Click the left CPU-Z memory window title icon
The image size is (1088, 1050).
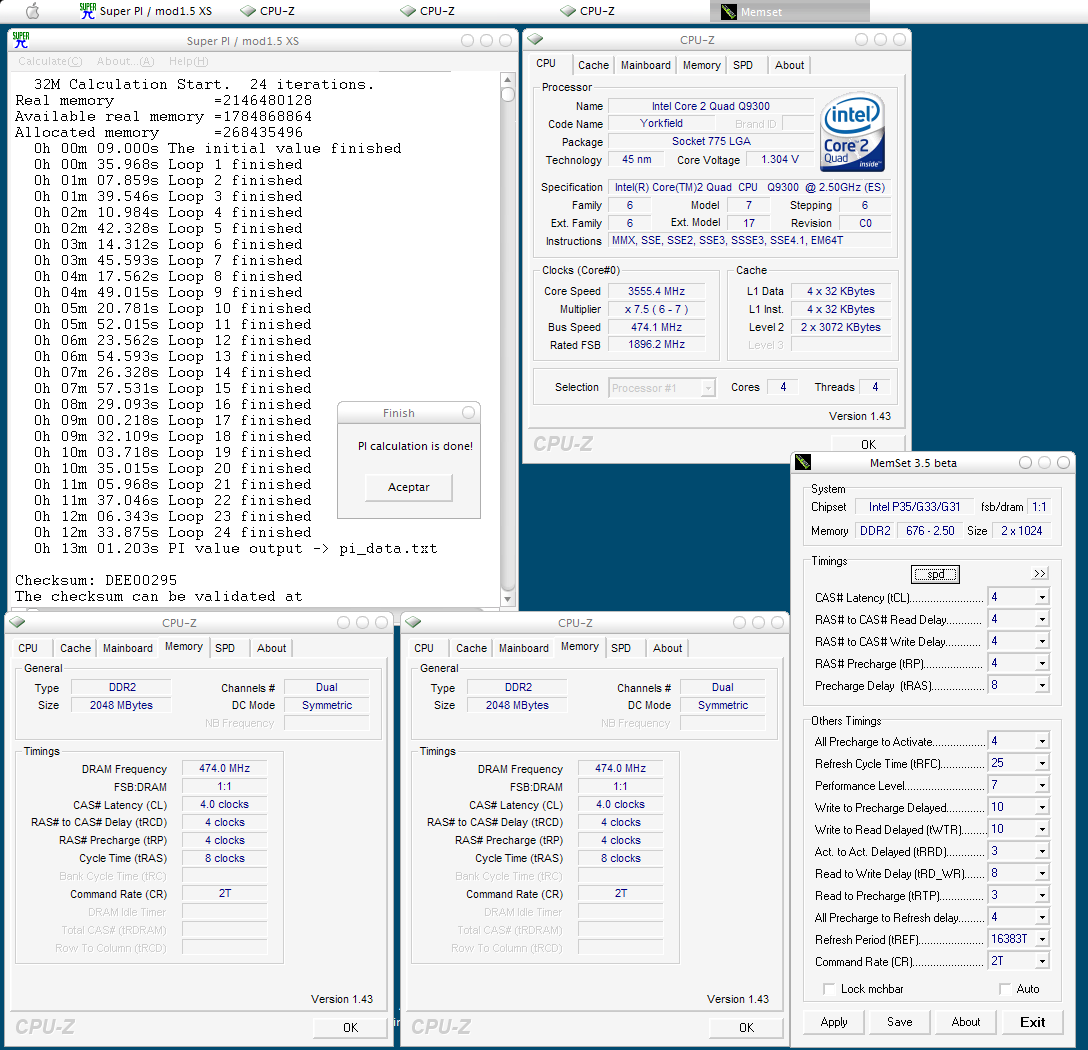(x=17, y=623)
